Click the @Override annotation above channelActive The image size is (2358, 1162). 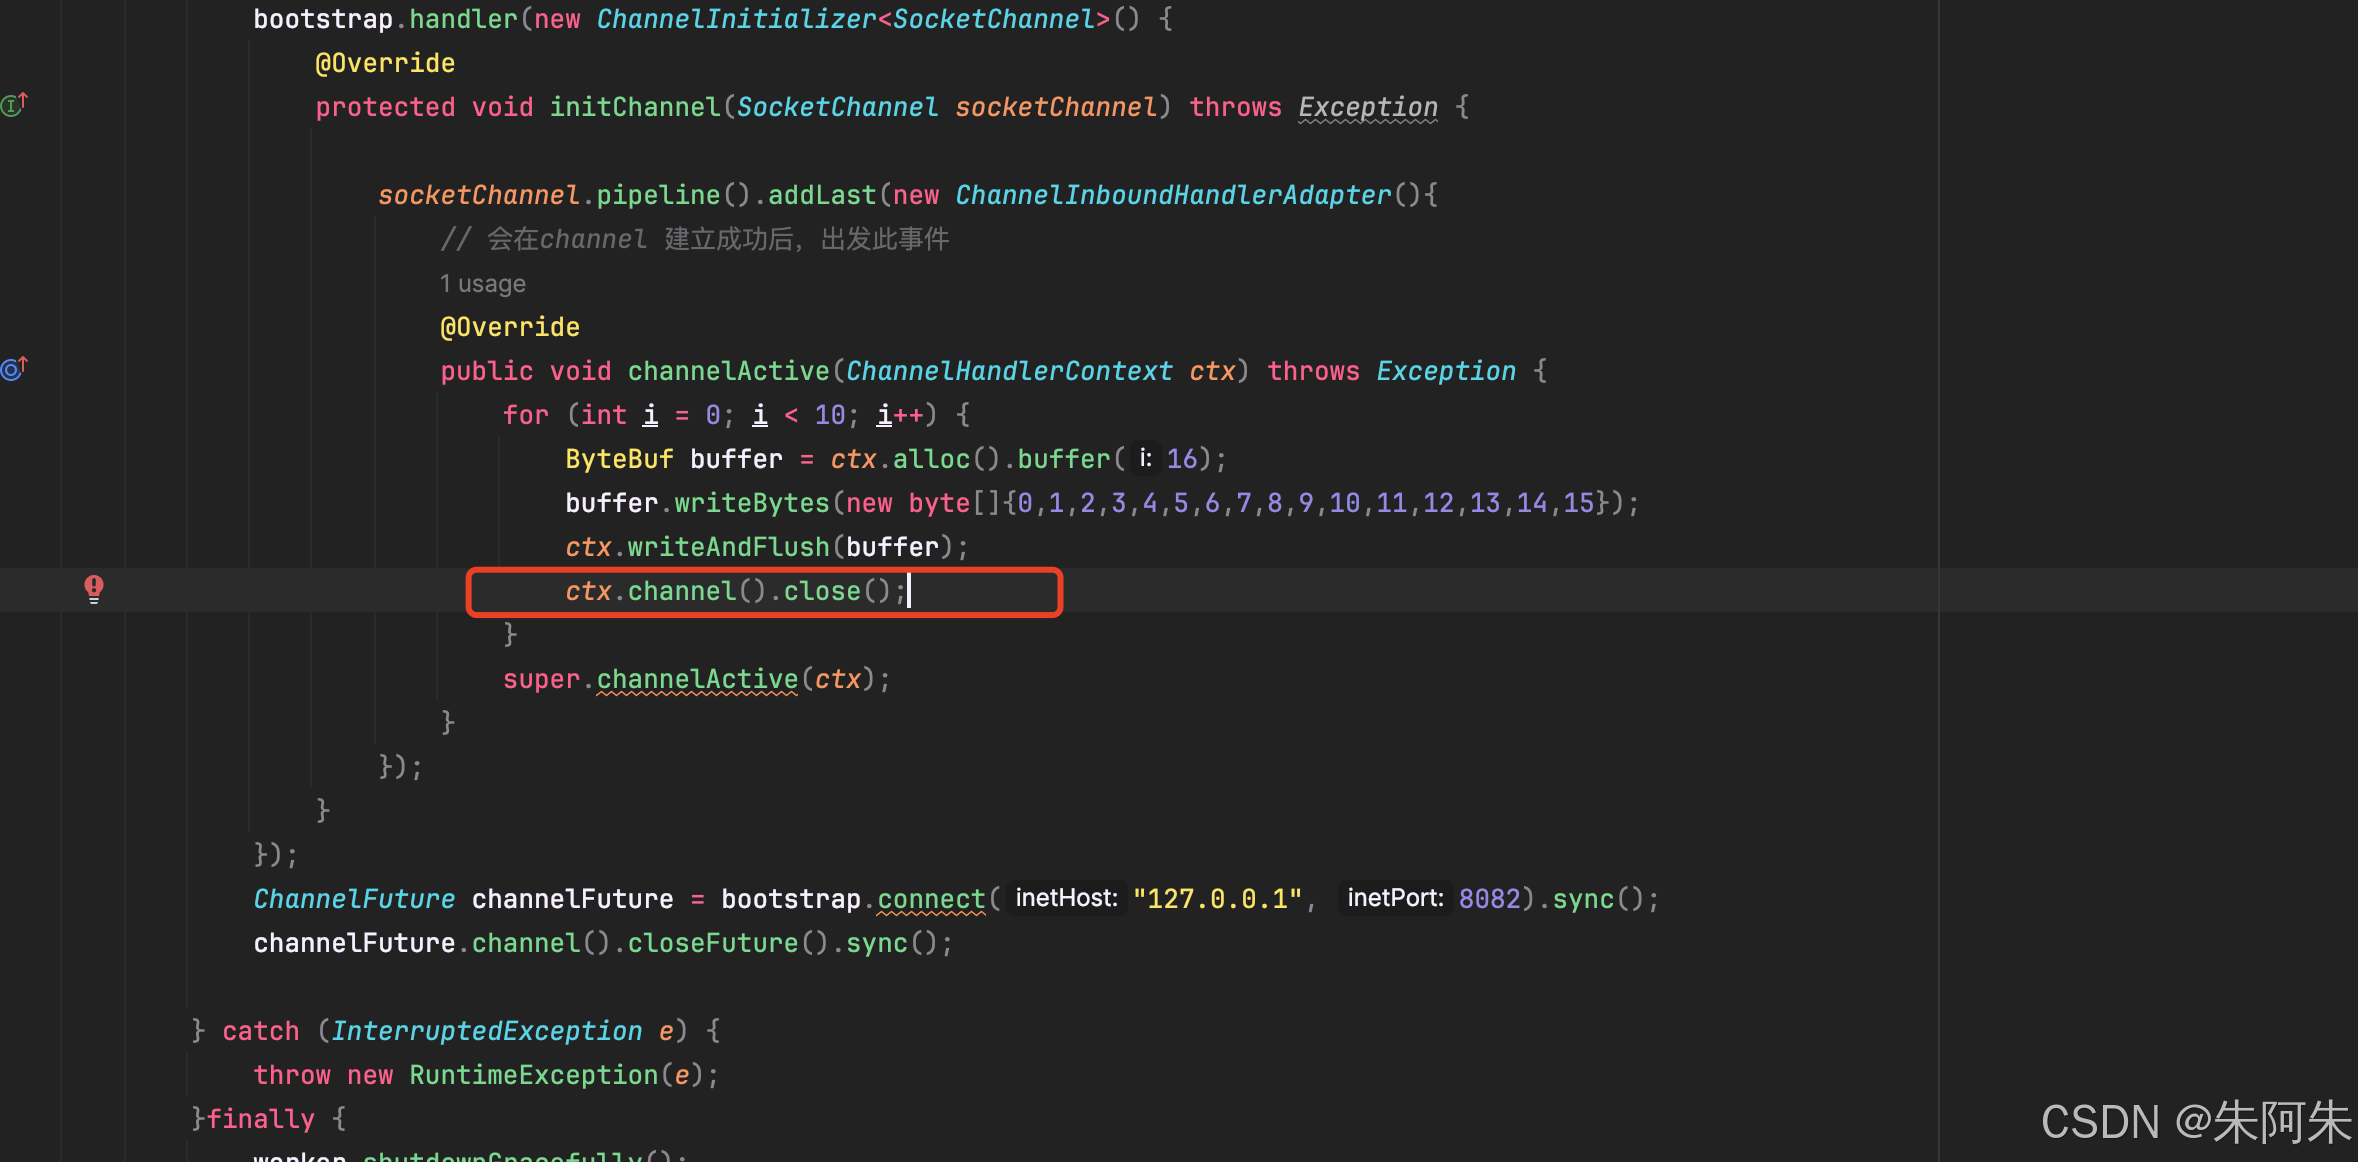pos(510,327)
